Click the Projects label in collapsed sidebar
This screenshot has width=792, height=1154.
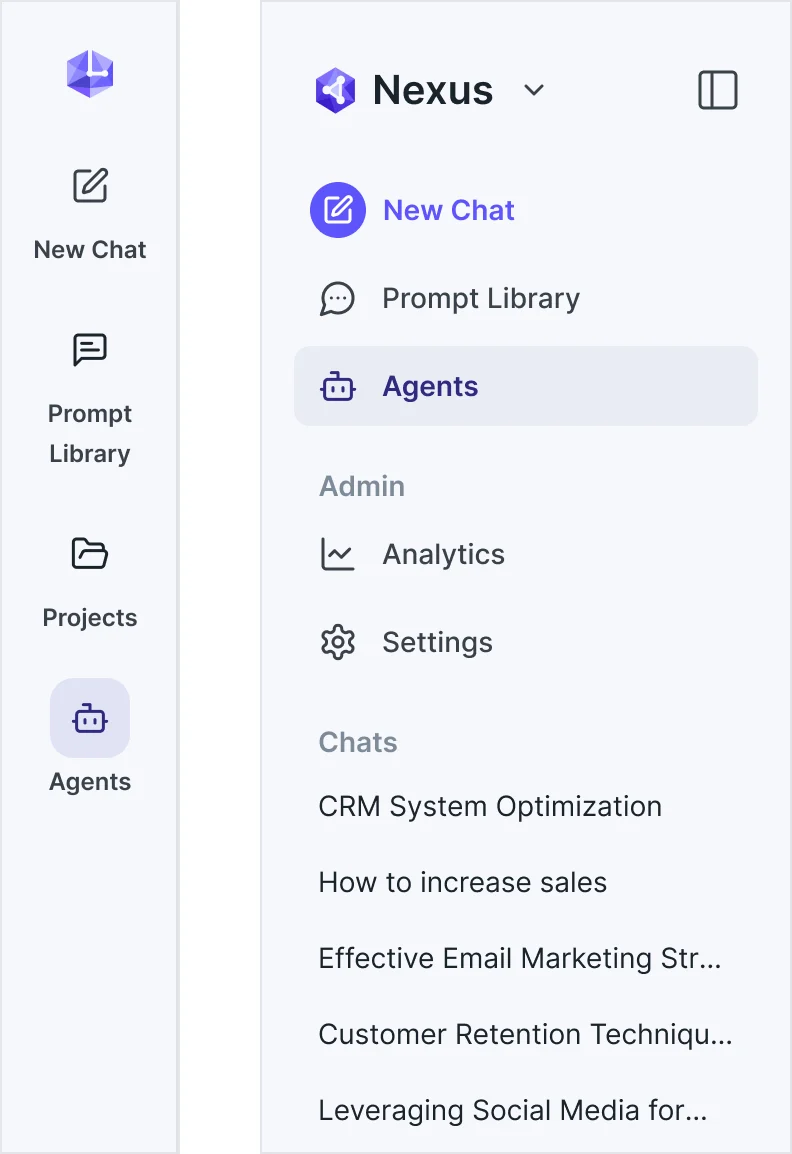click(90, 617)
